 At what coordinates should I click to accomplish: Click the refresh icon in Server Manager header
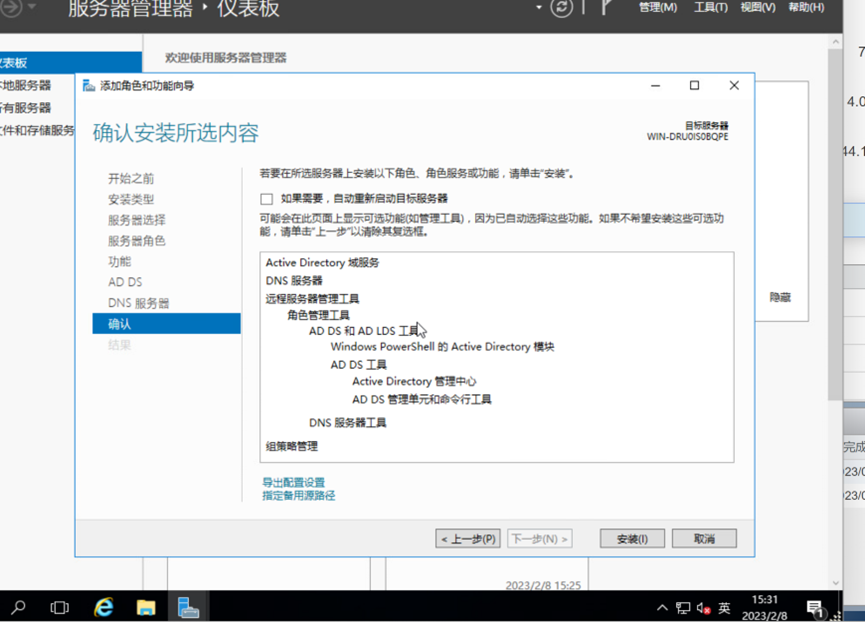tap(561, 8)
